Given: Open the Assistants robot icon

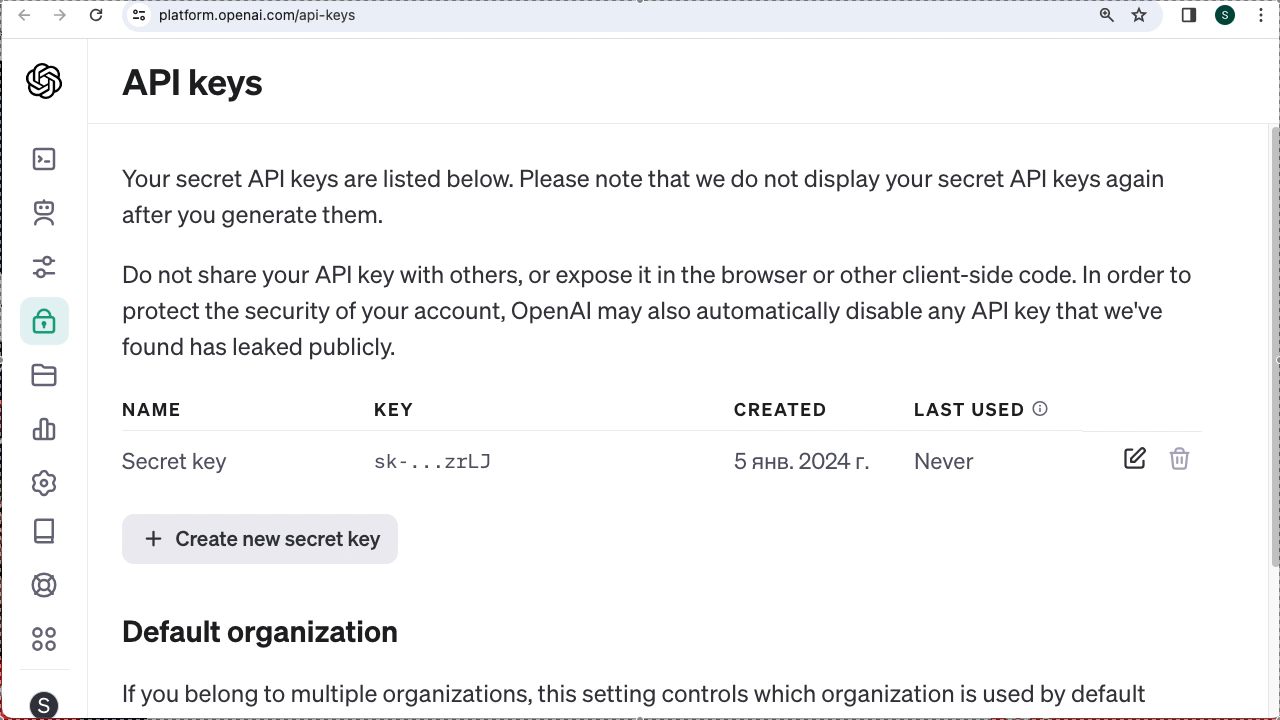Looking at the screenshot, I should (x=44, y=212).
